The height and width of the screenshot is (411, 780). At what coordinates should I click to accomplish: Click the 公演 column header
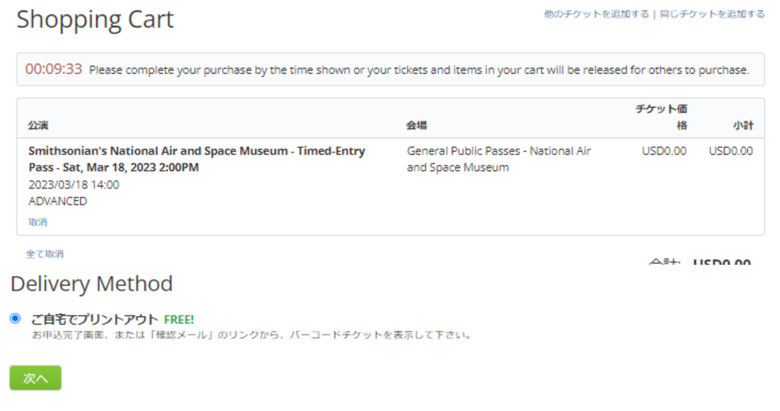coord(38,126)
